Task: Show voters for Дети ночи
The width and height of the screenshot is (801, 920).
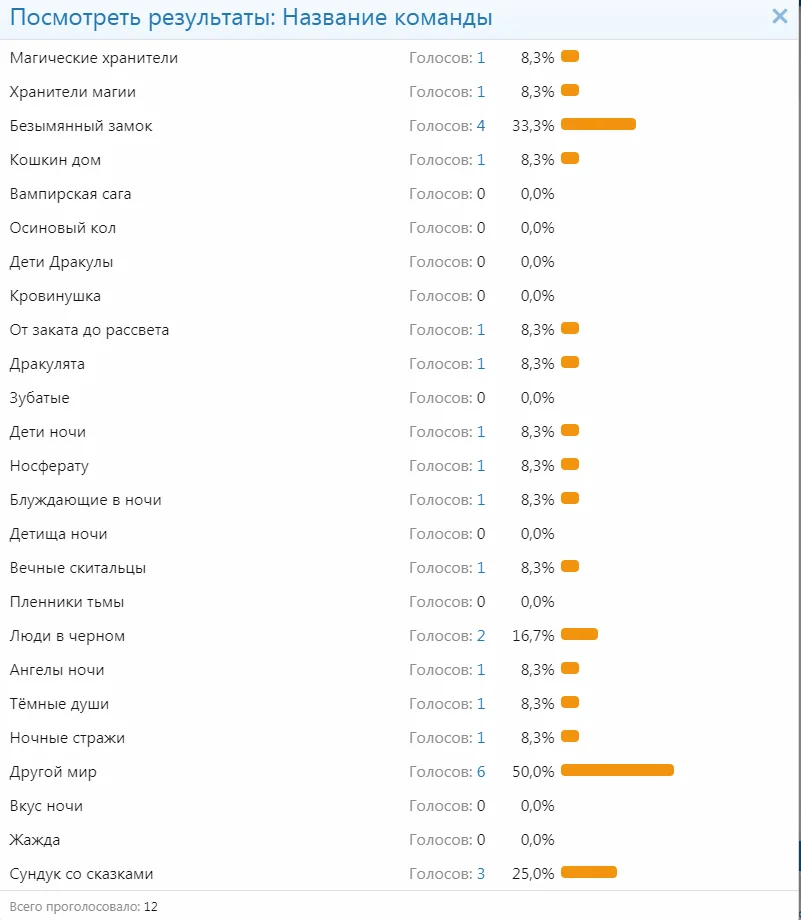Action: tap(481, 432)
